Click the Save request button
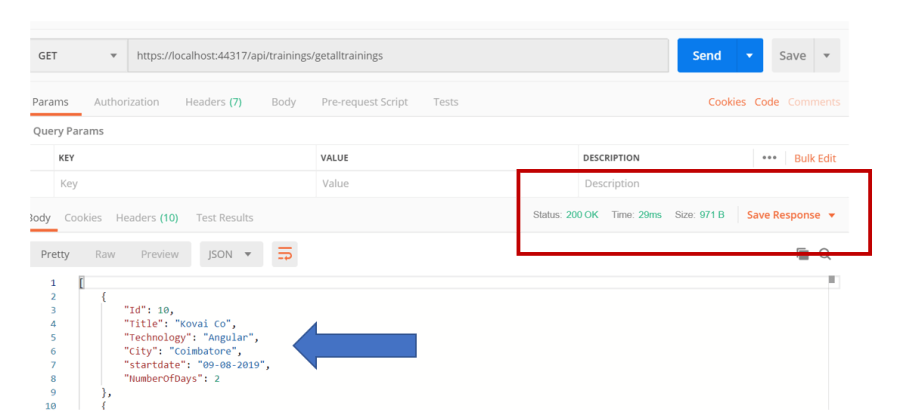The image size is (900, 412). point(791,55)
